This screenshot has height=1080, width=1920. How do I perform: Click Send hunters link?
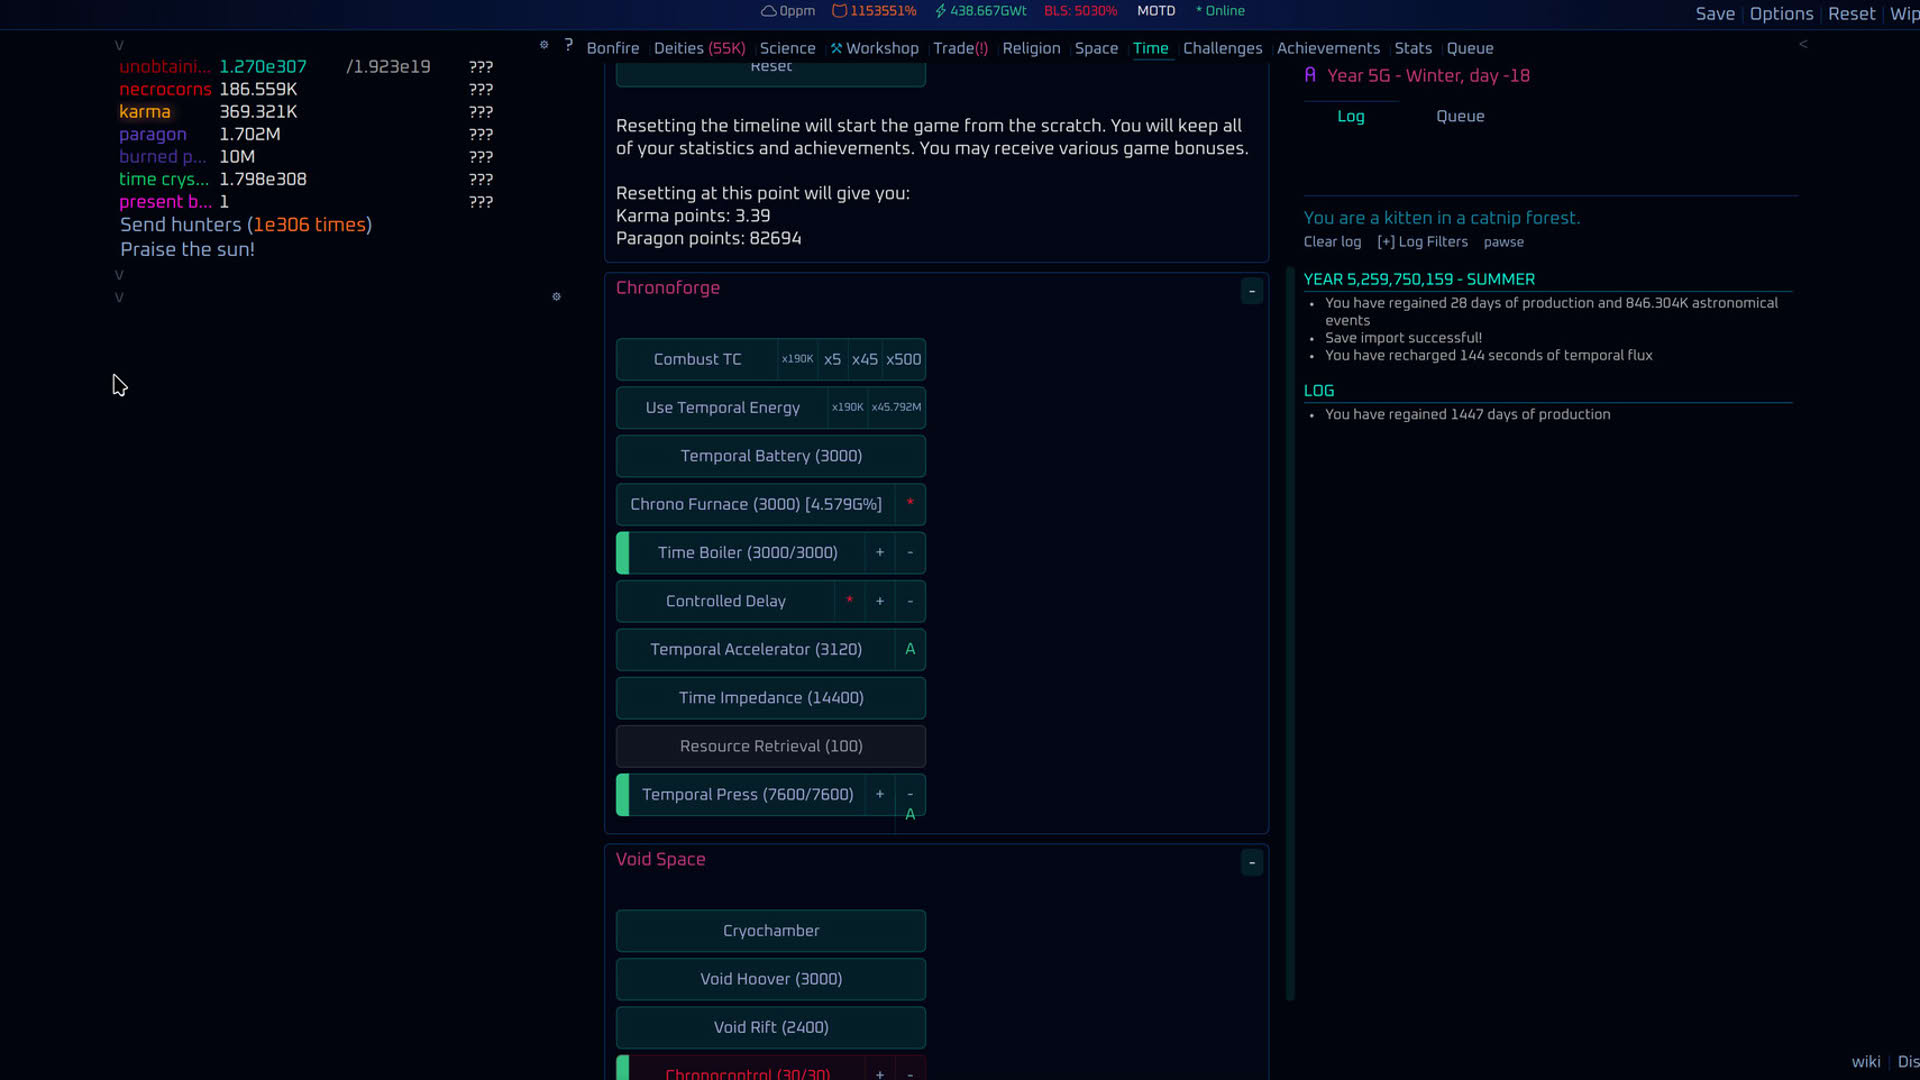(x=246, y=225)
